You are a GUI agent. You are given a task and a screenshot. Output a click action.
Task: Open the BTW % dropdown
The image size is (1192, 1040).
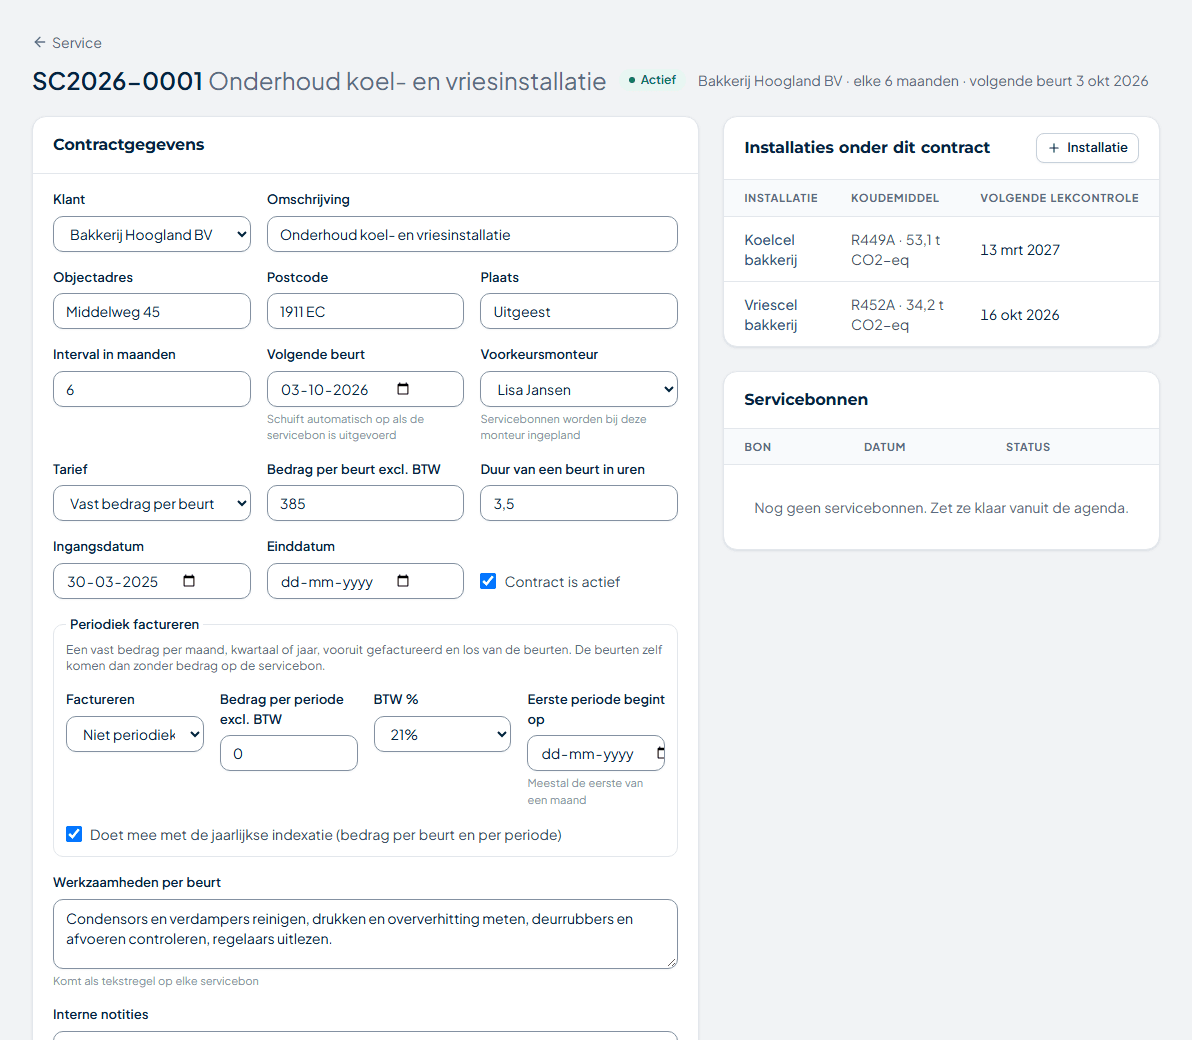pyautogui.click(x=442, y=734)
